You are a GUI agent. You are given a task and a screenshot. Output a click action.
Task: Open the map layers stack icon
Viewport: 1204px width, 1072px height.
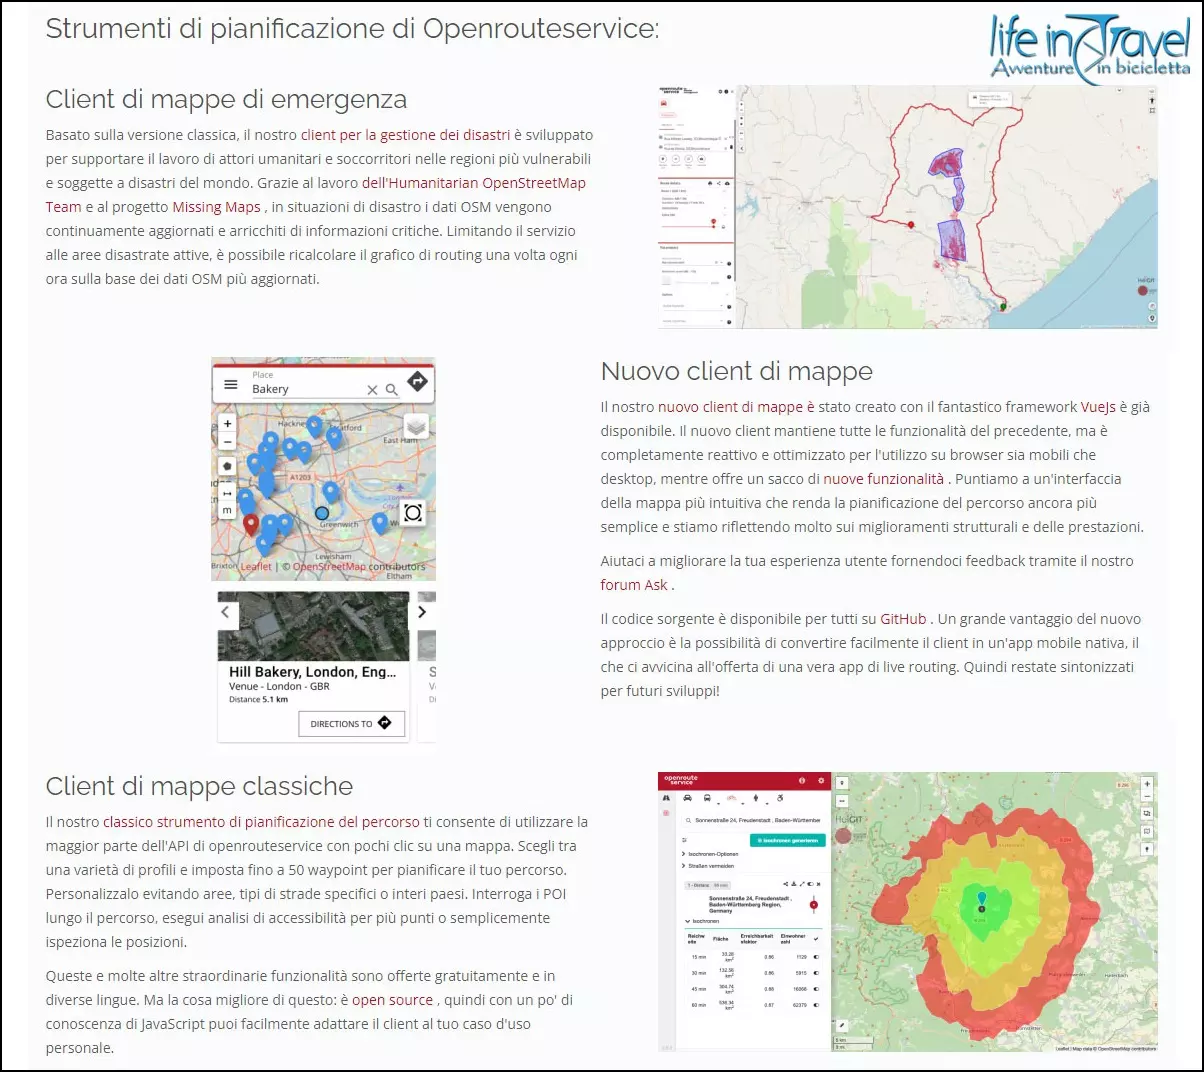click(417, 427)
